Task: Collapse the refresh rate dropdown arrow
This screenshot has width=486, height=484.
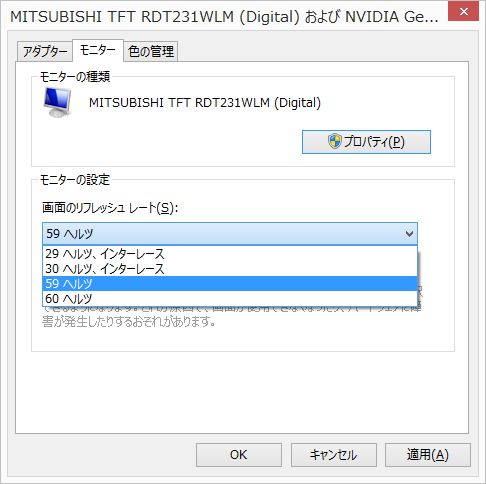Action: (409, 234)
